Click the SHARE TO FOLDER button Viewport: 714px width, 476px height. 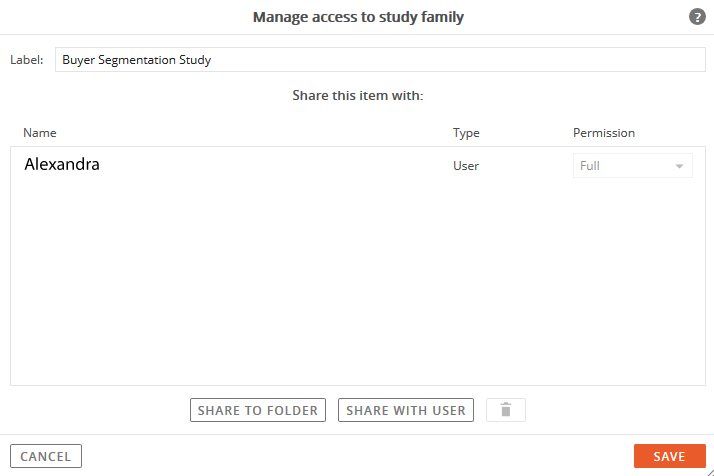[x=258, y=410]
